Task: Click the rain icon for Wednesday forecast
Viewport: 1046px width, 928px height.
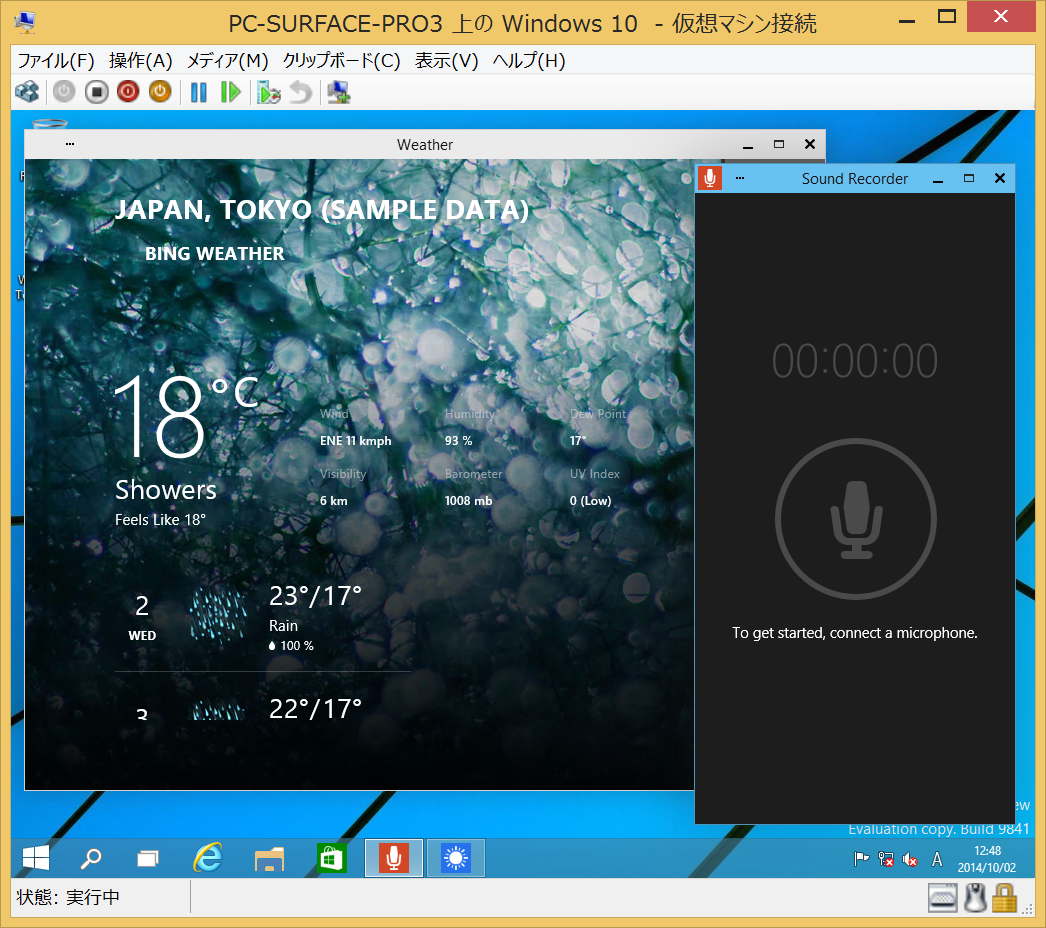Action: [x=218, y=615]
